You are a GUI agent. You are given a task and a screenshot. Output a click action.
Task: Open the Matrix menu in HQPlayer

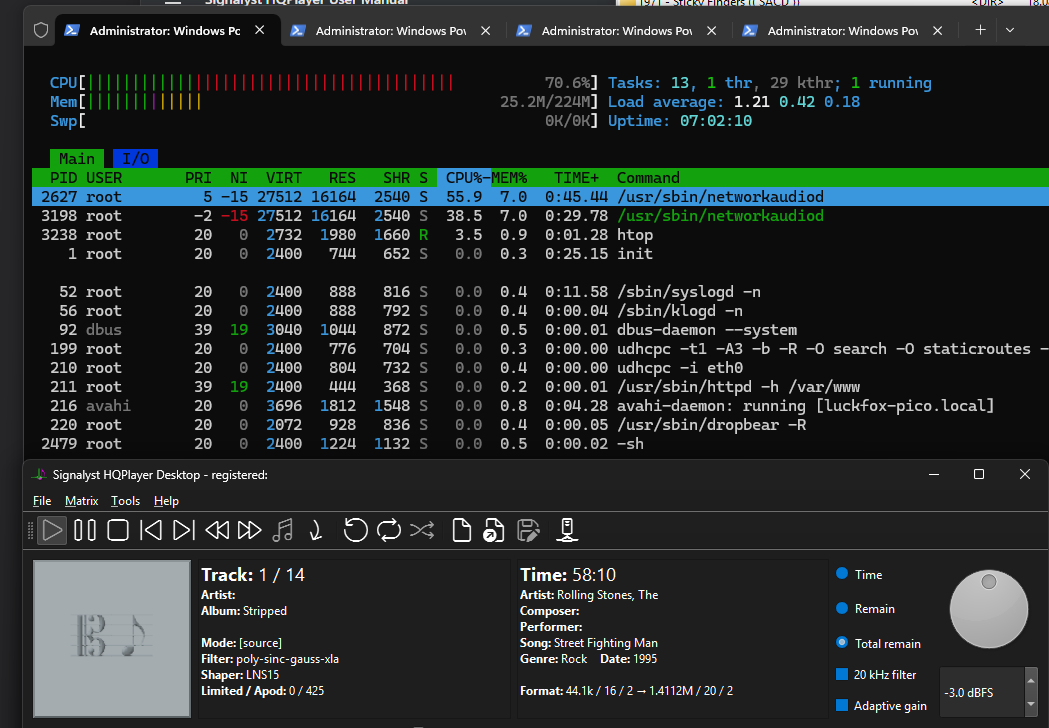[x=82, y=501]
